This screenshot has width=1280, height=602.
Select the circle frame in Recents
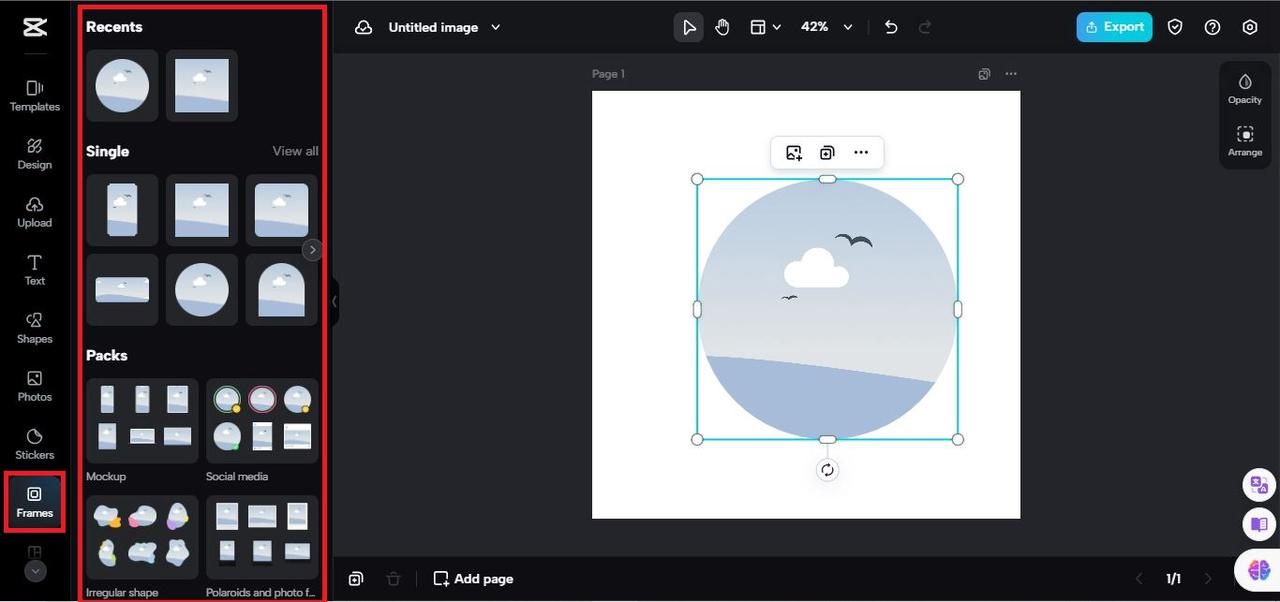122,86
